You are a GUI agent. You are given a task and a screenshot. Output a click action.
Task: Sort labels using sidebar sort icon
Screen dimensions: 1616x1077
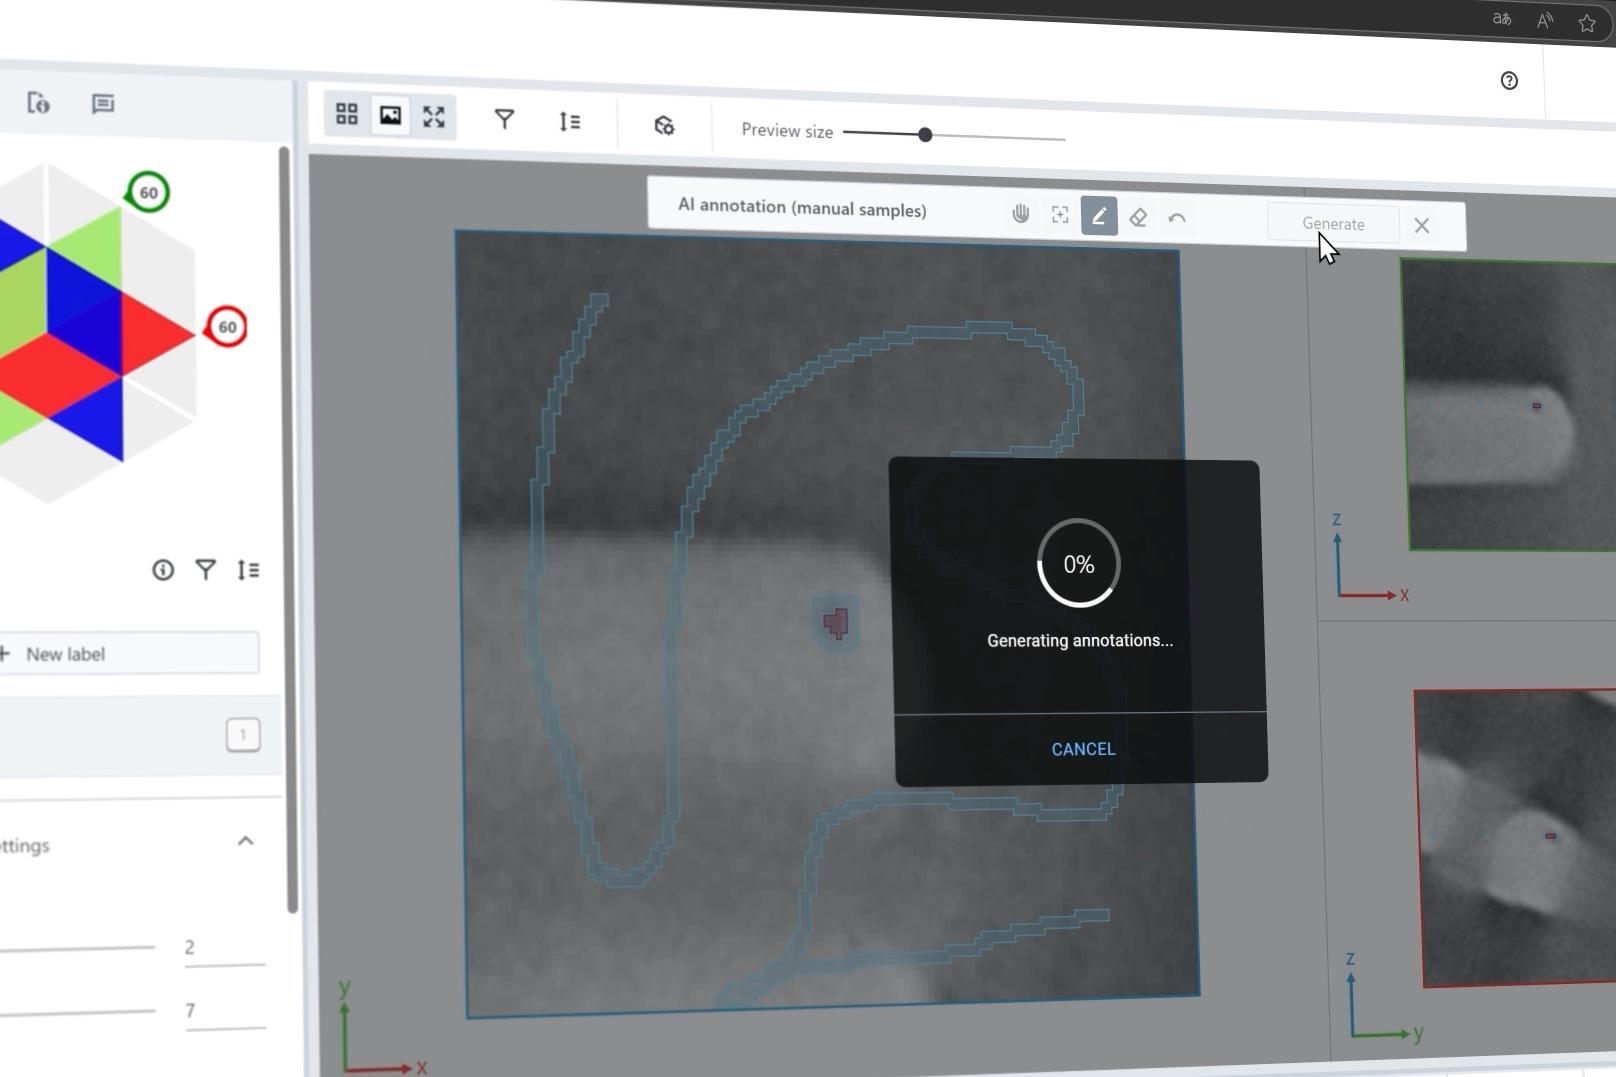(248, 570)
